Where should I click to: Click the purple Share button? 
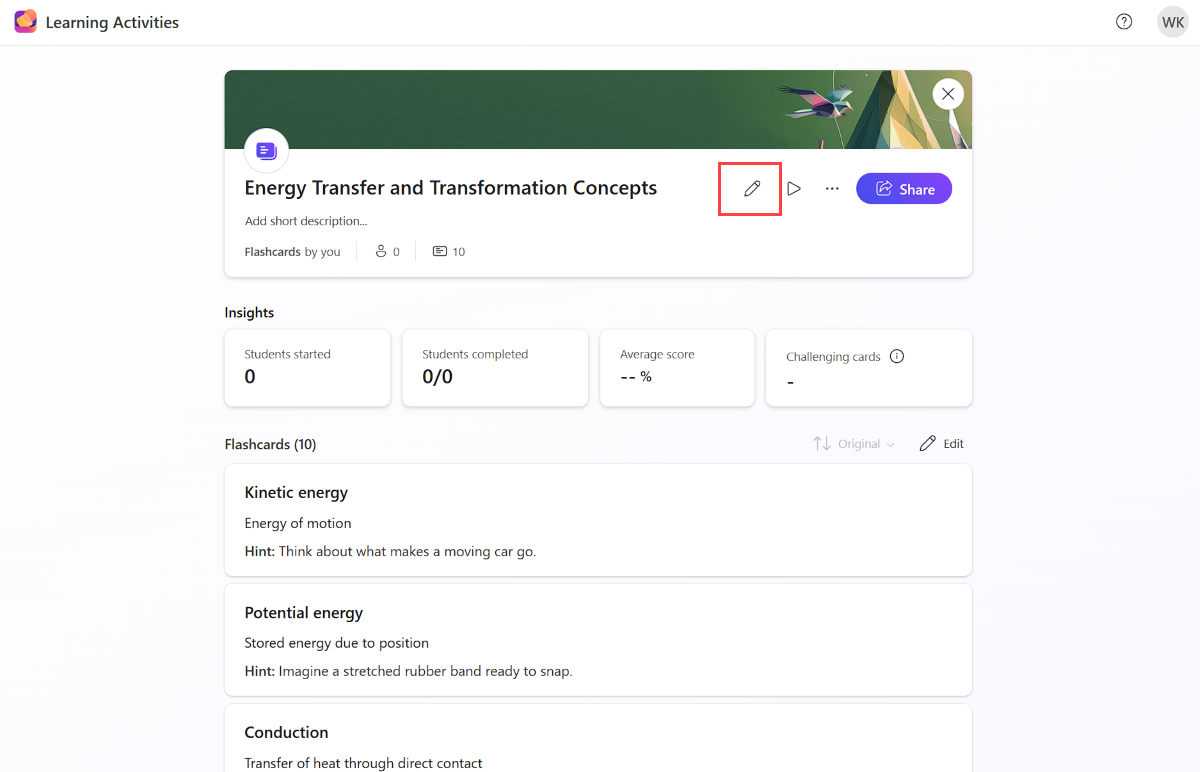click(904, 189)
